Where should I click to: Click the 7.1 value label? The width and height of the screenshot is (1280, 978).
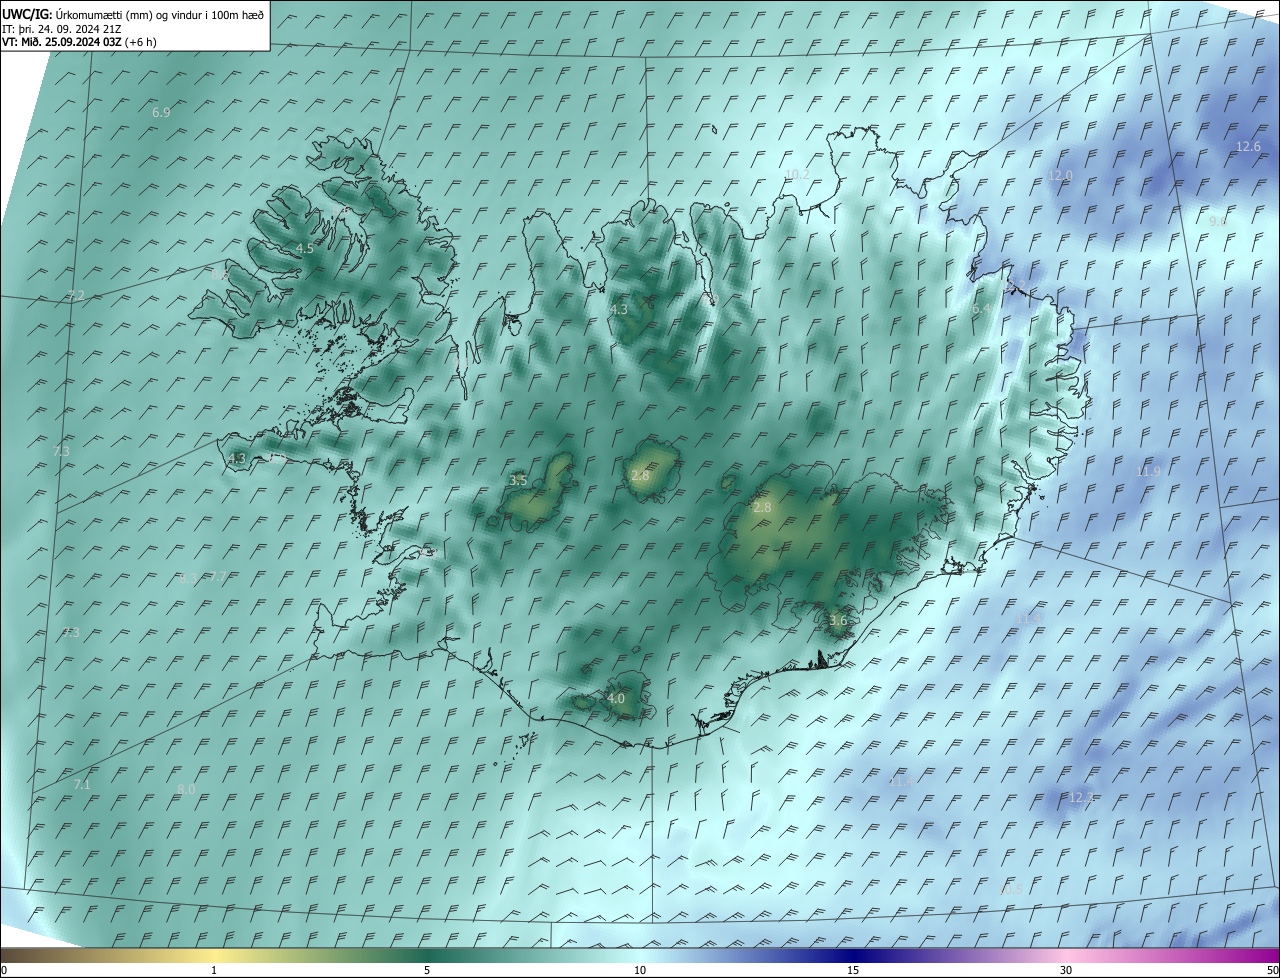click(x=82, y=785)
